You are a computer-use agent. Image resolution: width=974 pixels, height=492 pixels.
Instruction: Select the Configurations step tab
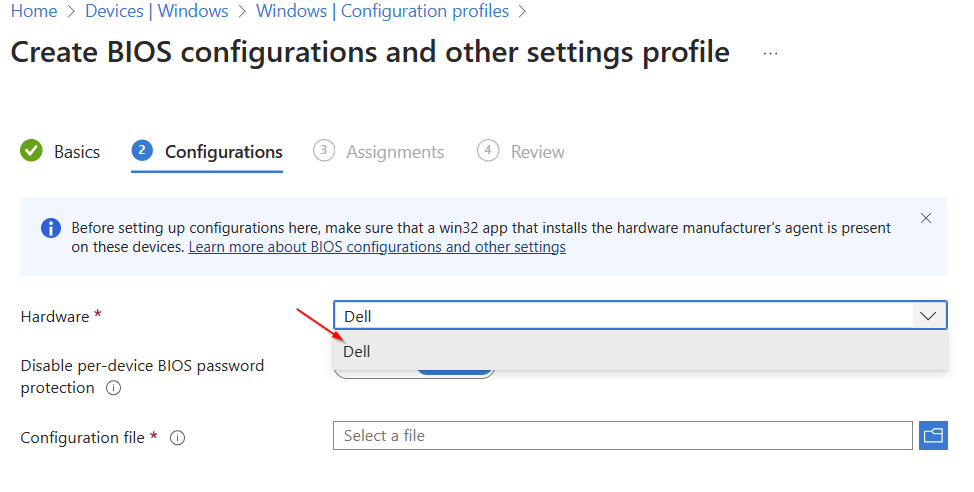(x=223, y=152)
